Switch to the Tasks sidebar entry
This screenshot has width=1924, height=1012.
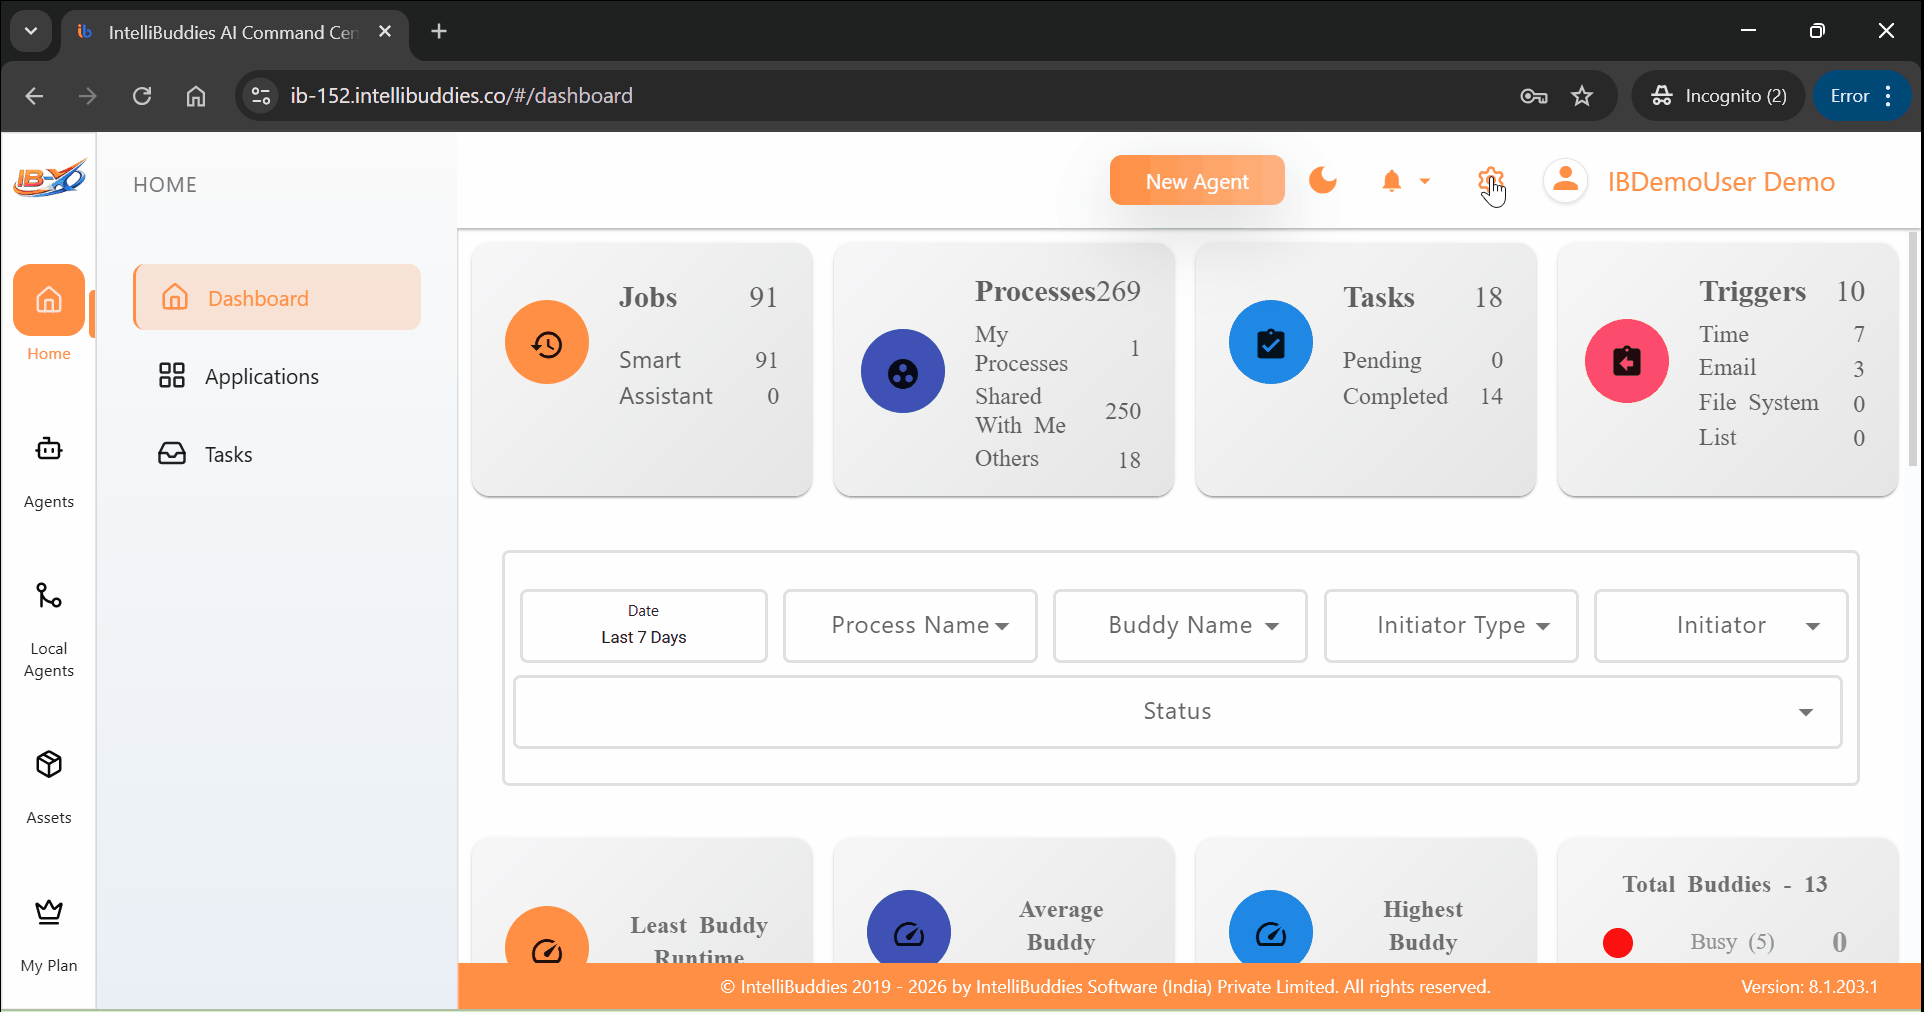228,454
